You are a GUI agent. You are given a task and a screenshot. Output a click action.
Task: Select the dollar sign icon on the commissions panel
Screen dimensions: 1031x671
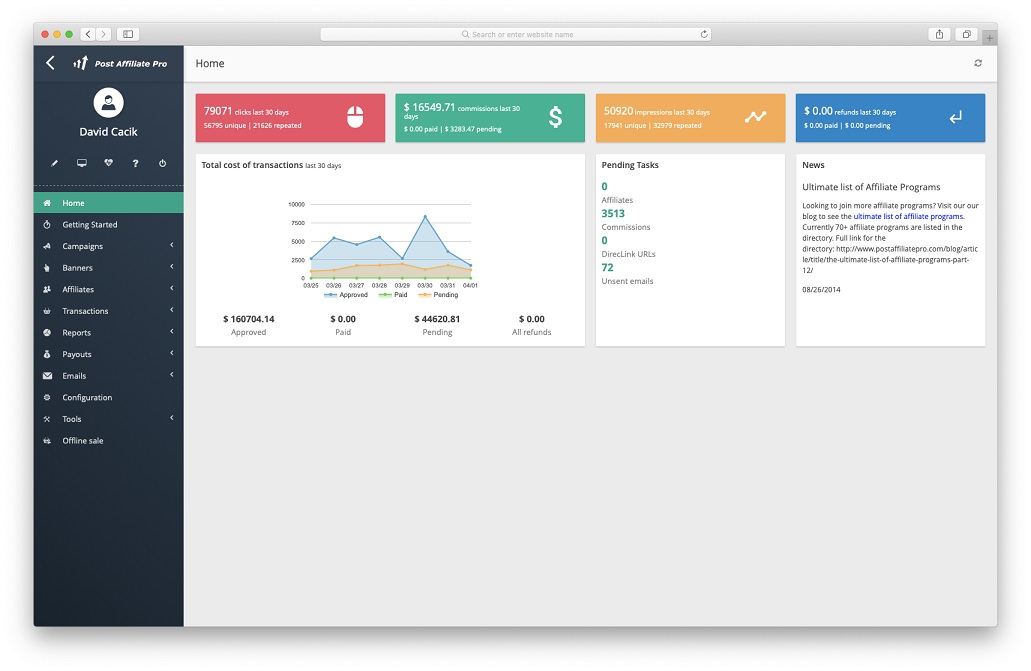556,116
